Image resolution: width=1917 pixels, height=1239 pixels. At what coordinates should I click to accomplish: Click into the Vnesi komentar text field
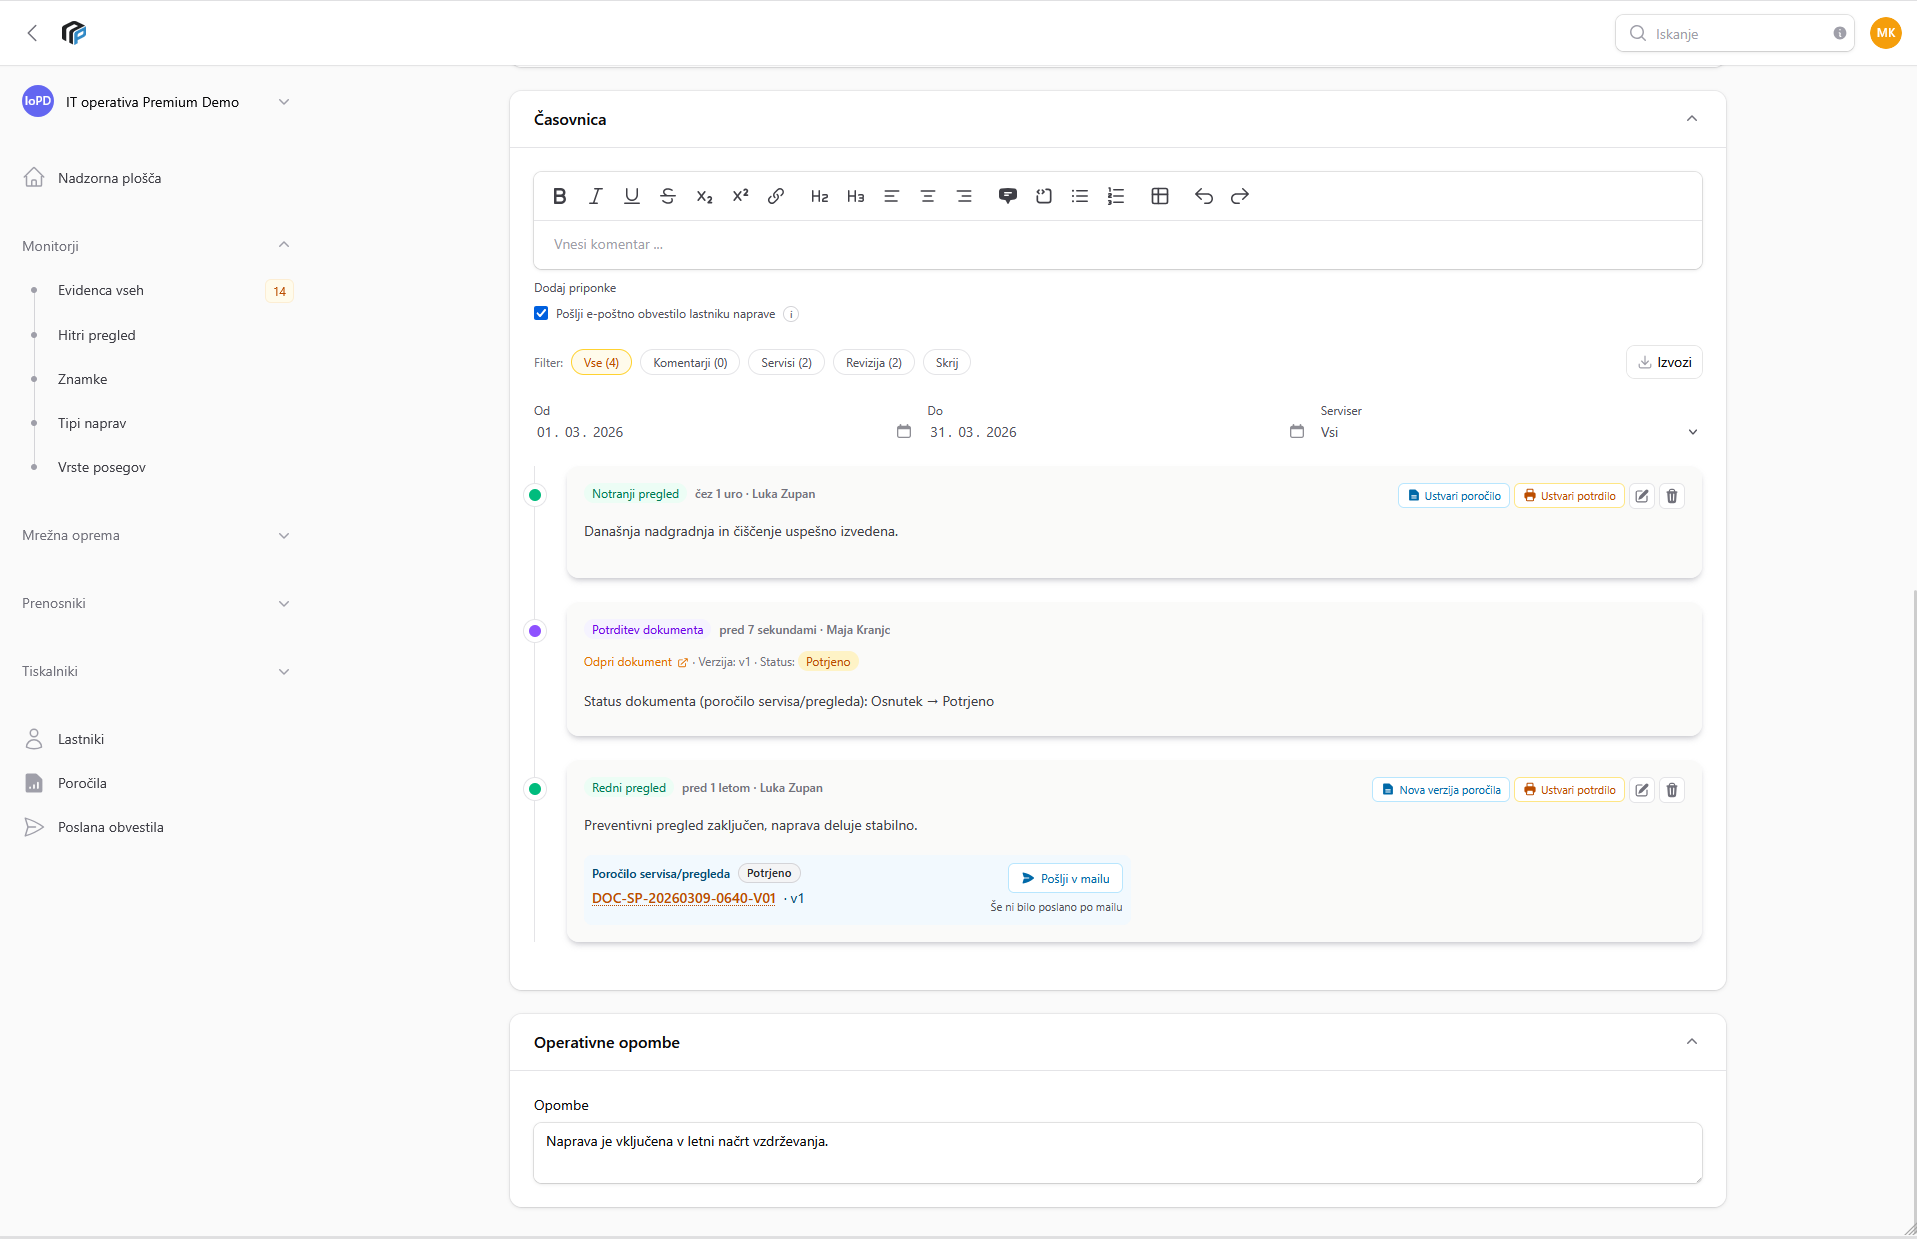coord(1117,245)
